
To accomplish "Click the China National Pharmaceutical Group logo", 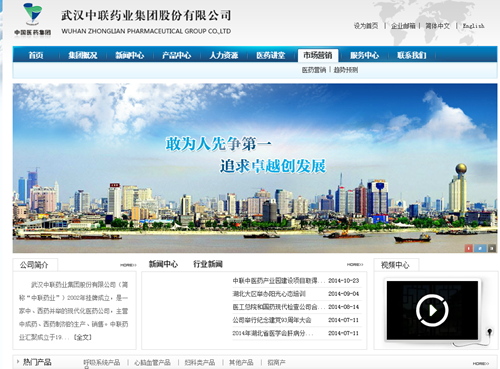I will click(33, 19).
